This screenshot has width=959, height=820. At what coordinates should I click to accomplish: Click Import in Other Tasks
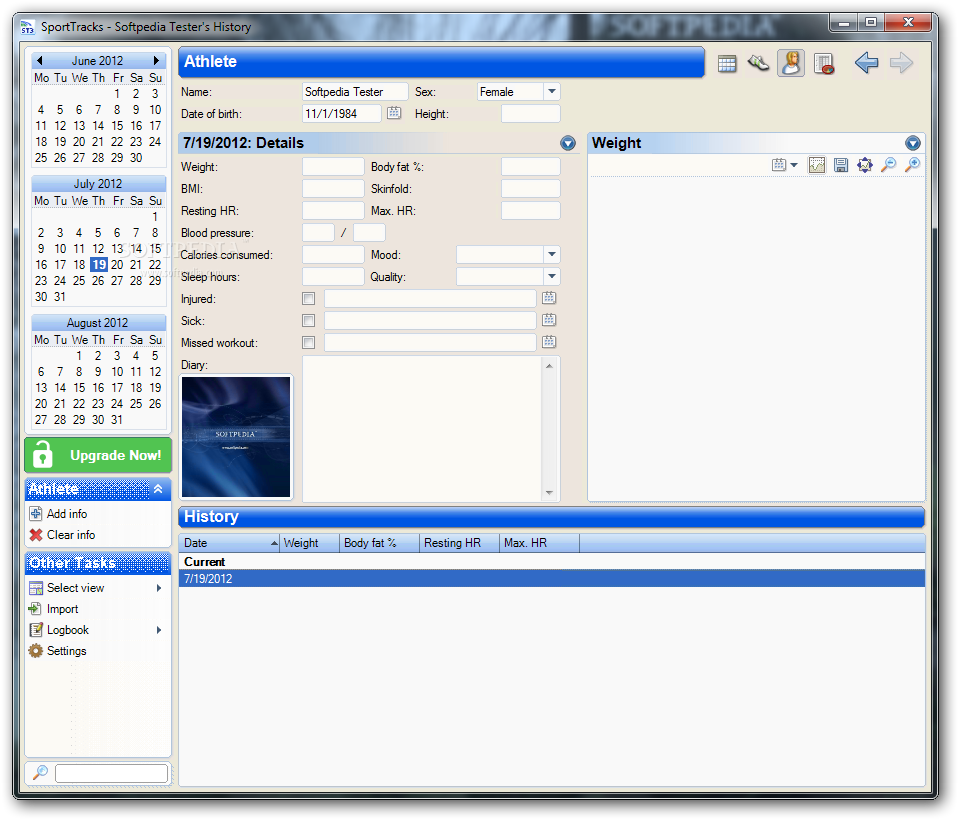62,609
